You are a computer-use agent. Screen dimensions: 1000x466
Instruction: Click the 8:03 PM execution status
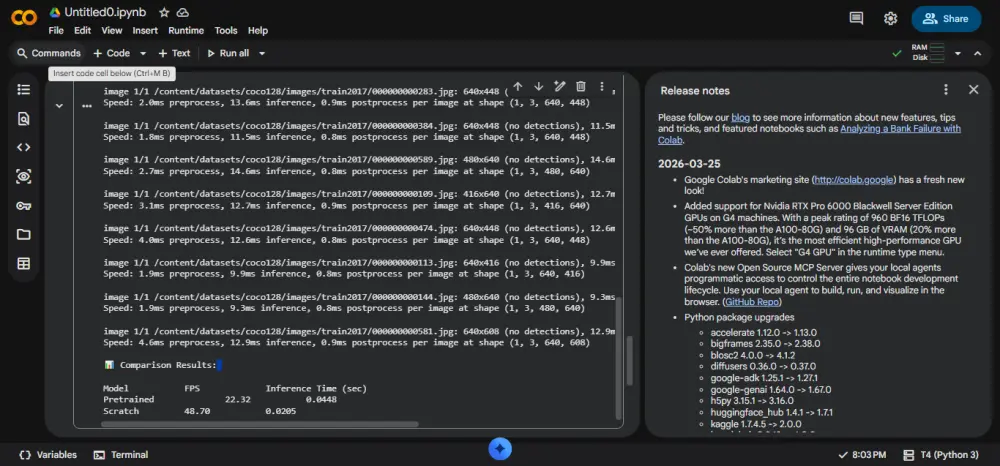point(862,455)
